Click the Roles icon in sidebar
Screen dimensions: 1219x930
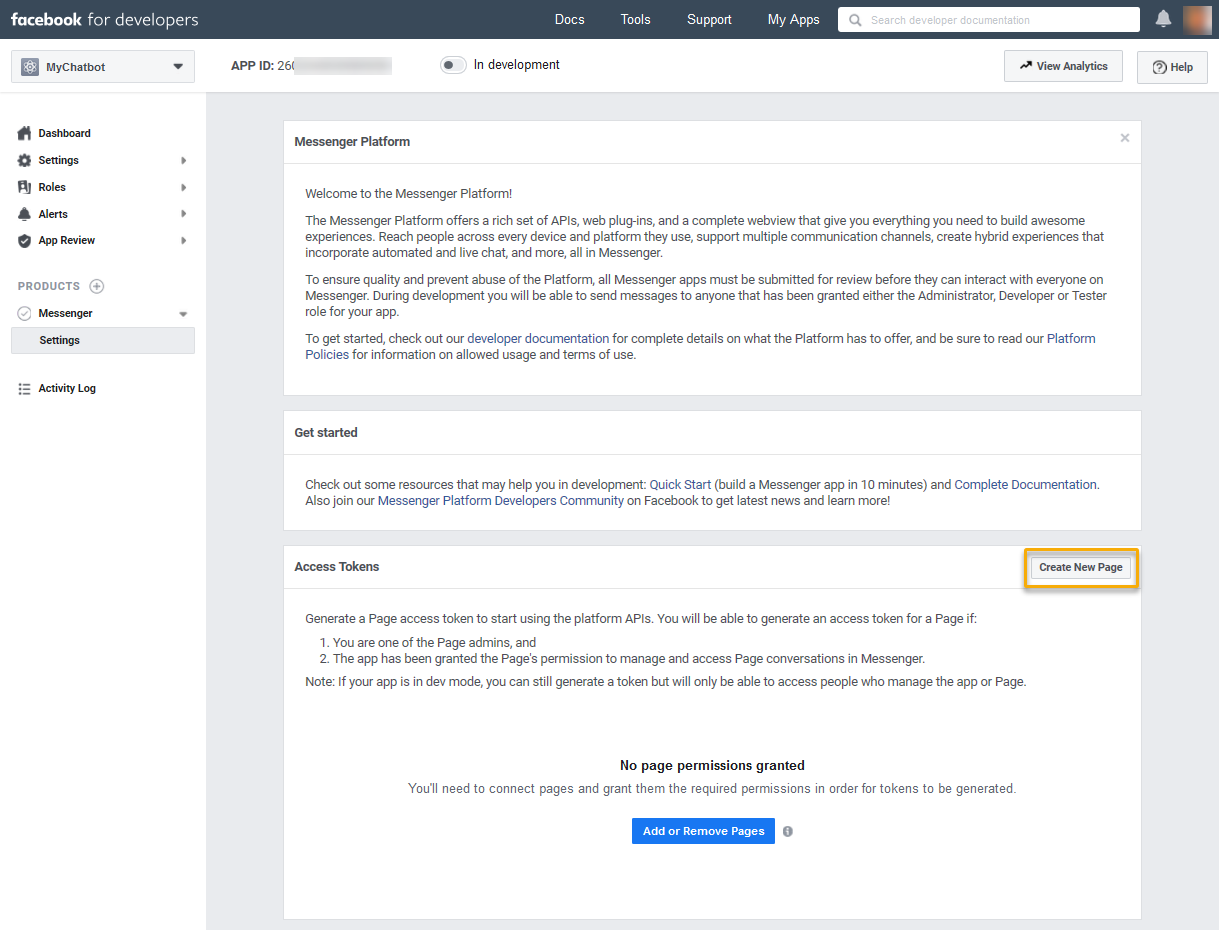[x=25, y=187]
